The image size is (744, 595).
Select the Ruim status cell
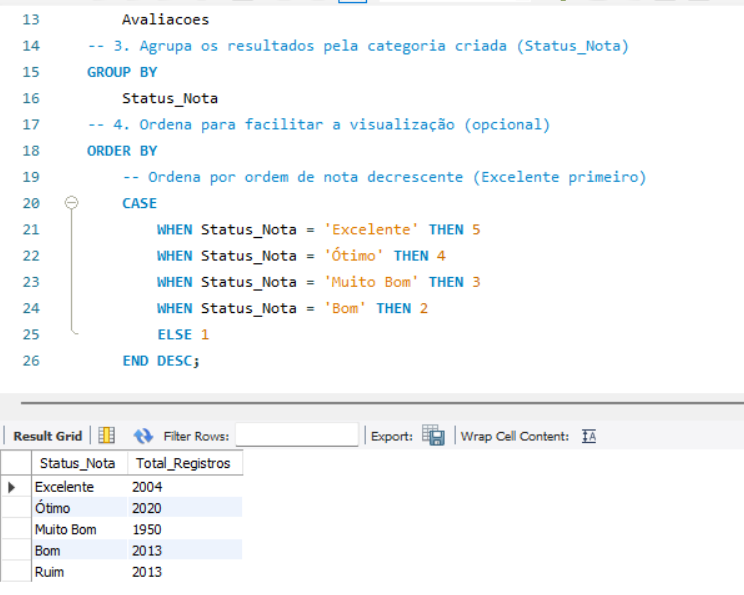coord(80,572)
